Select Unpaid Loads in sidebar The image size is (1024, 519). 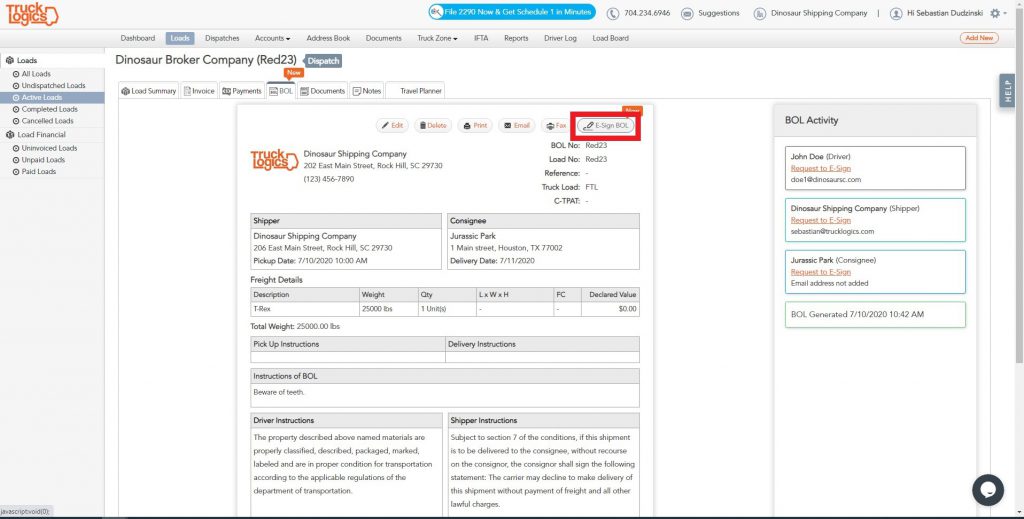pyautogui.click(x=43, y=160)
